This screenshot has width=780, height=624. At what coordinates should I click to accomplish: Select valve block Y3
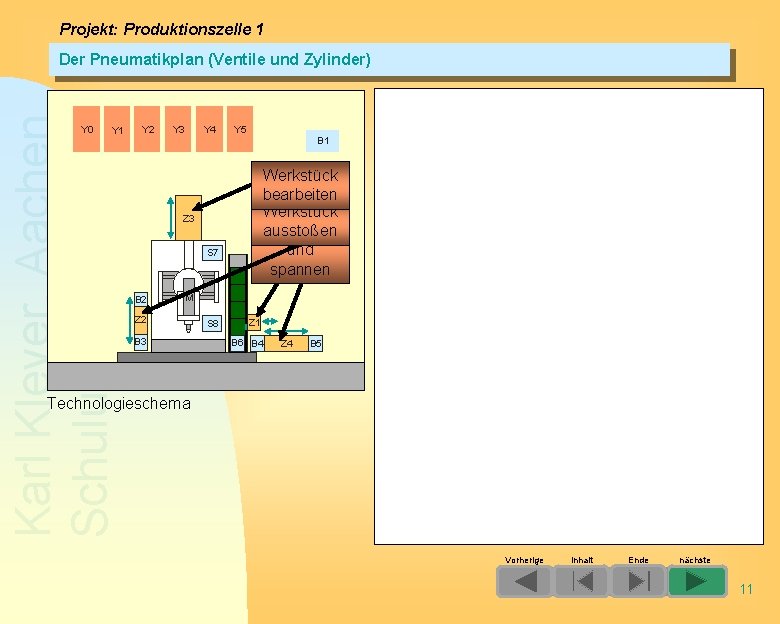[x=178, y=129]
